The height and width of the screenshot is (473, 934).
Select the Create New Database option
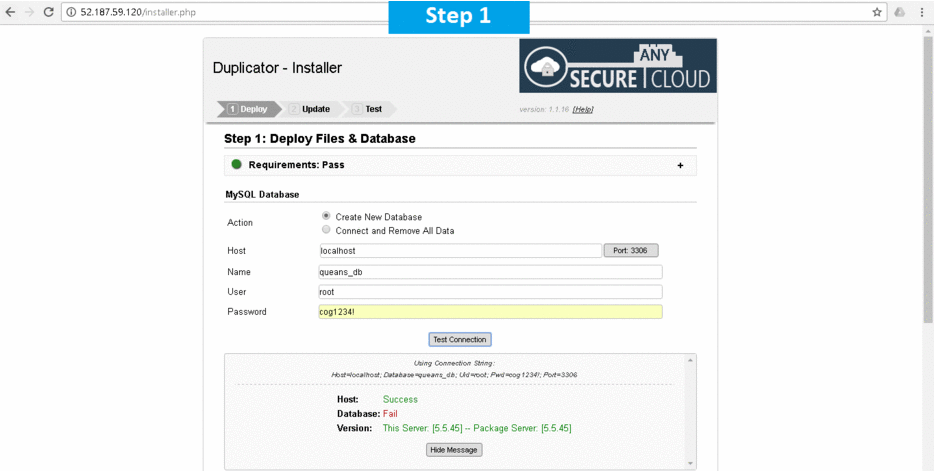coord(326,216)
